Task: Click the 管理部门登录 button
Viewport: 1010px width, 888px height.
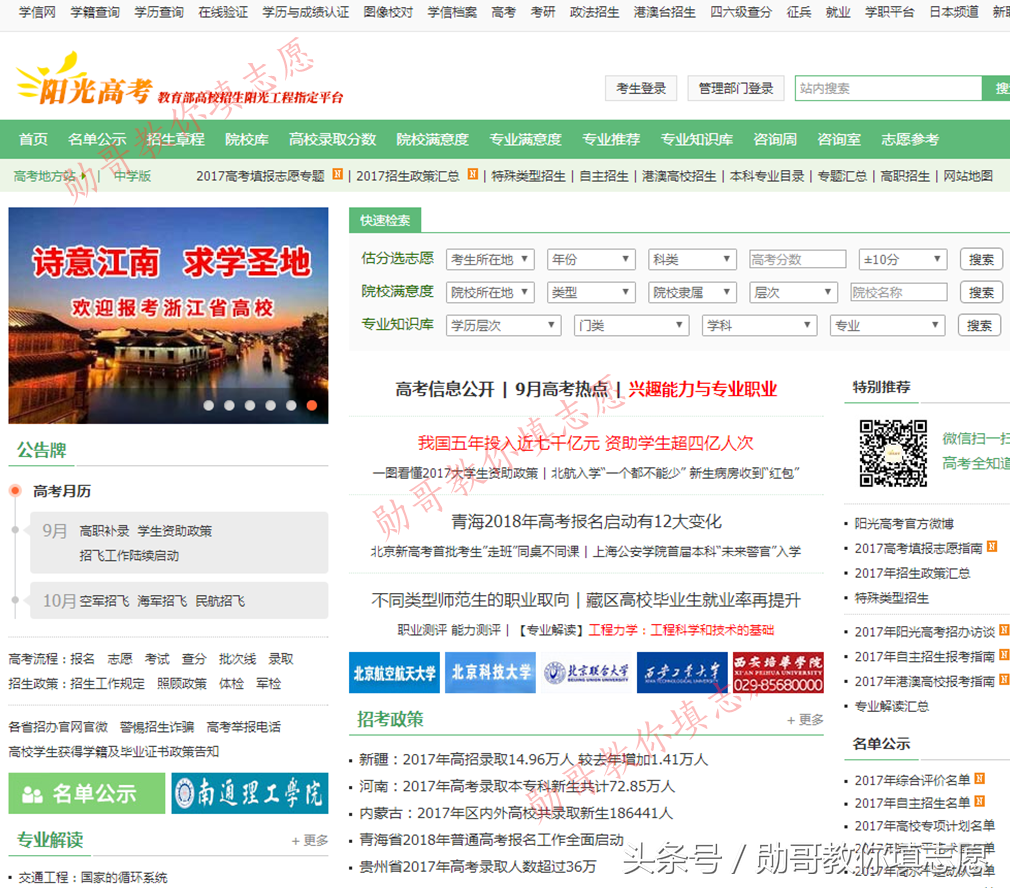Action: (735, 88)
